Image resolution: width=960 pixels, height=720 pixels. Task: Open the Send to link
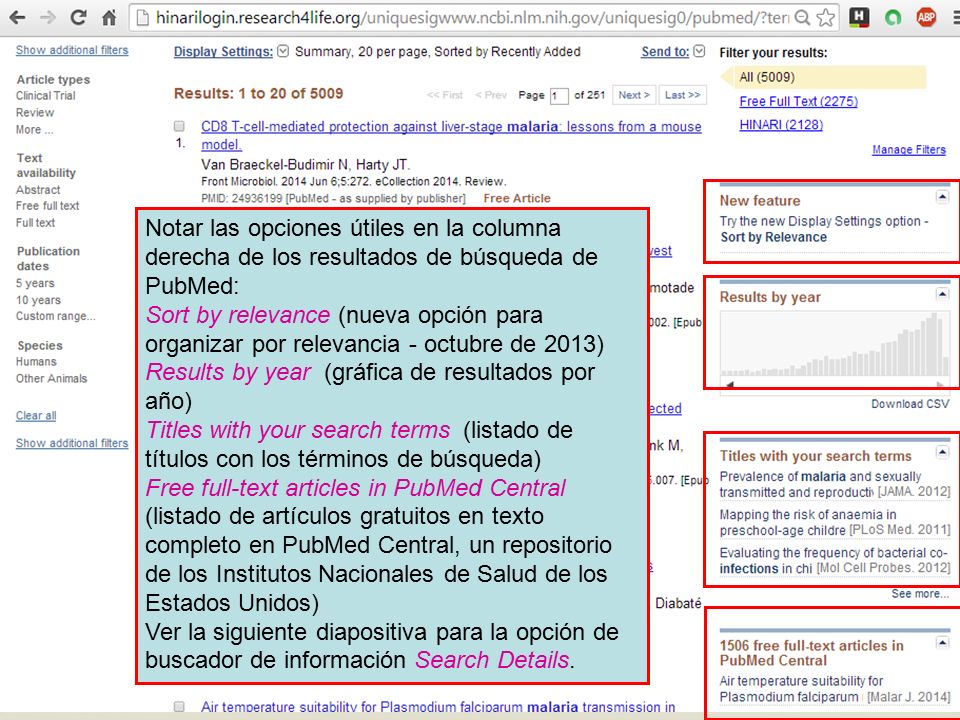[x=665, y=51]
